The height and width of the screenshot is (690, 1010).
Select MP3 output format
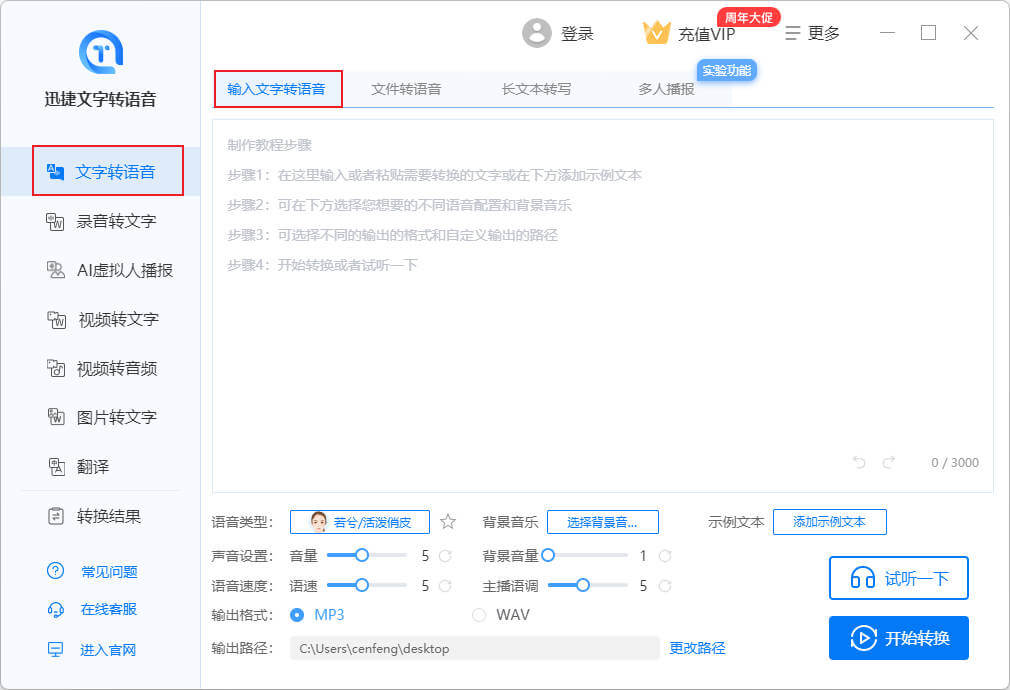tap(297, 615)
